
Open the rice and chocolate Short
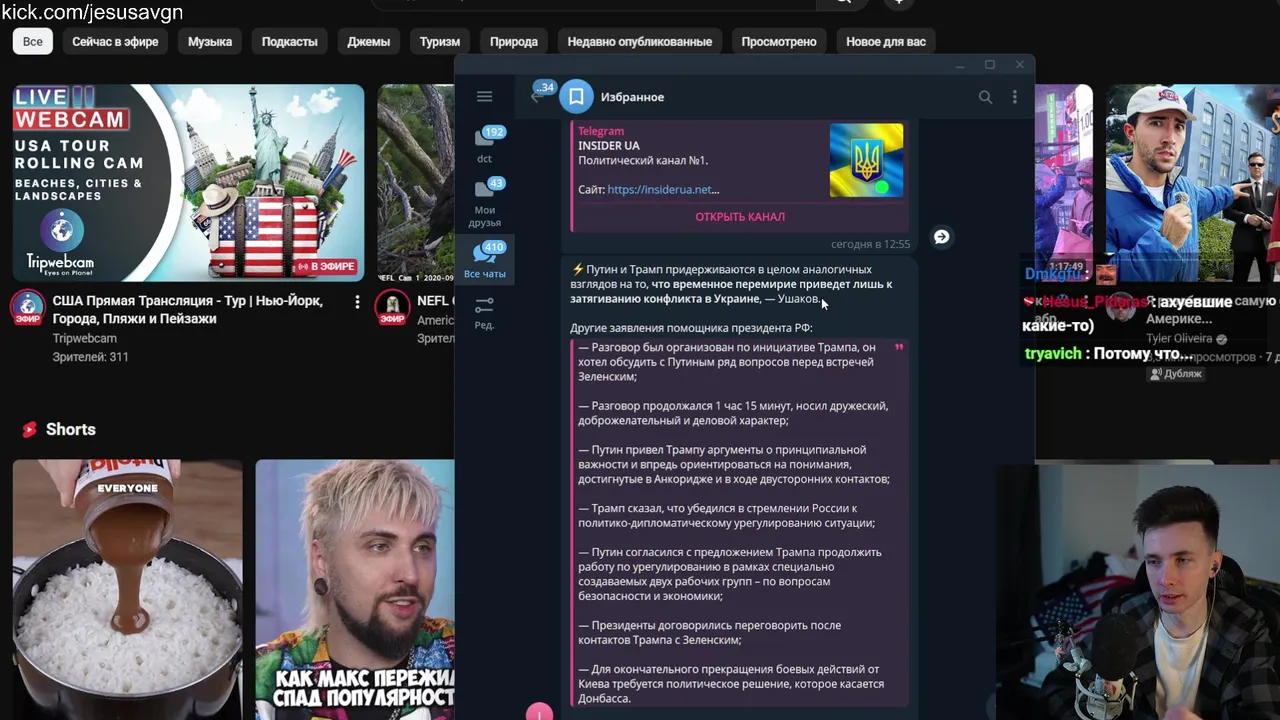[127, 590]
